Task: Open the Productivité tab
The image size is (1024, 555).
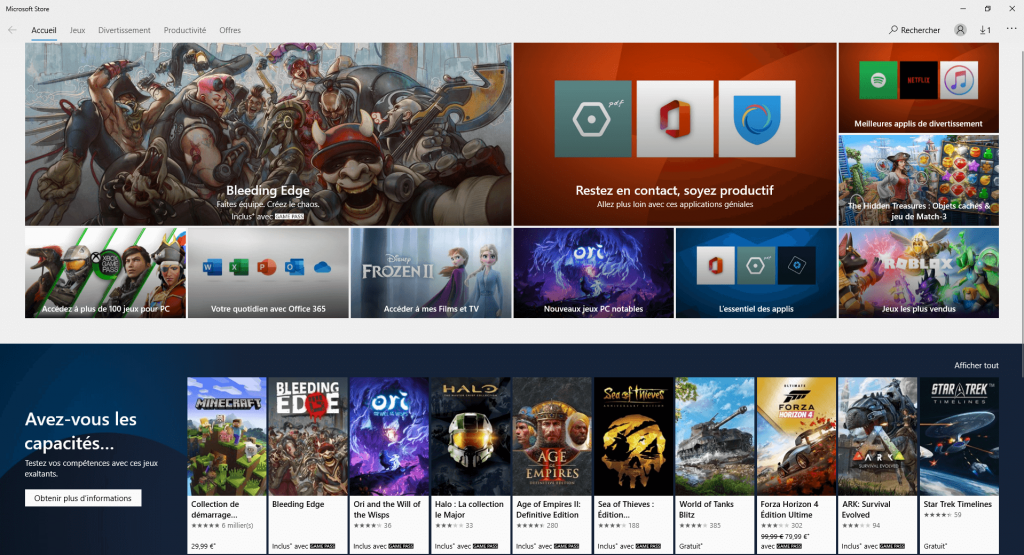Action: [185, 30]
